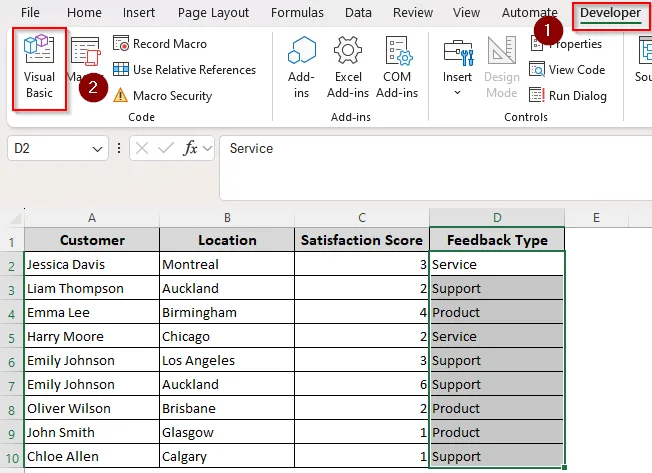Click Run Dialog

[x=568, y=96]
